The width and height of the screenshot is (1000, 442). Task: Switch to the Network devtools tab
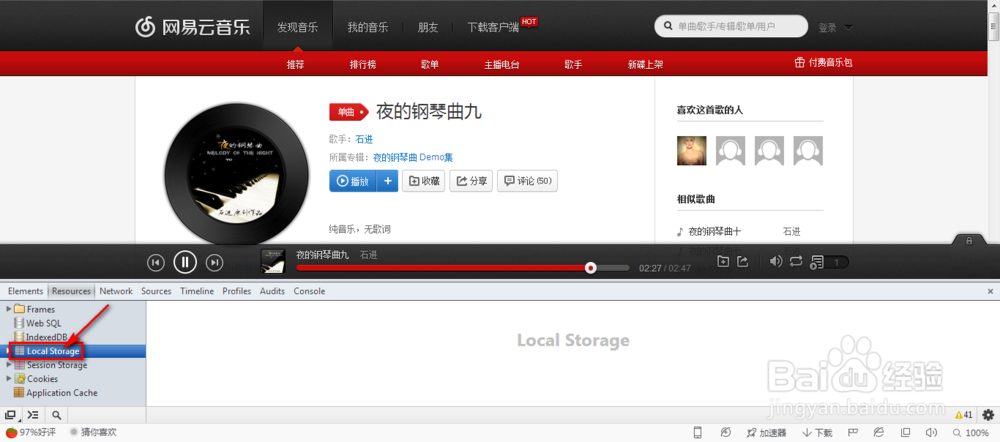click(116, 291)
